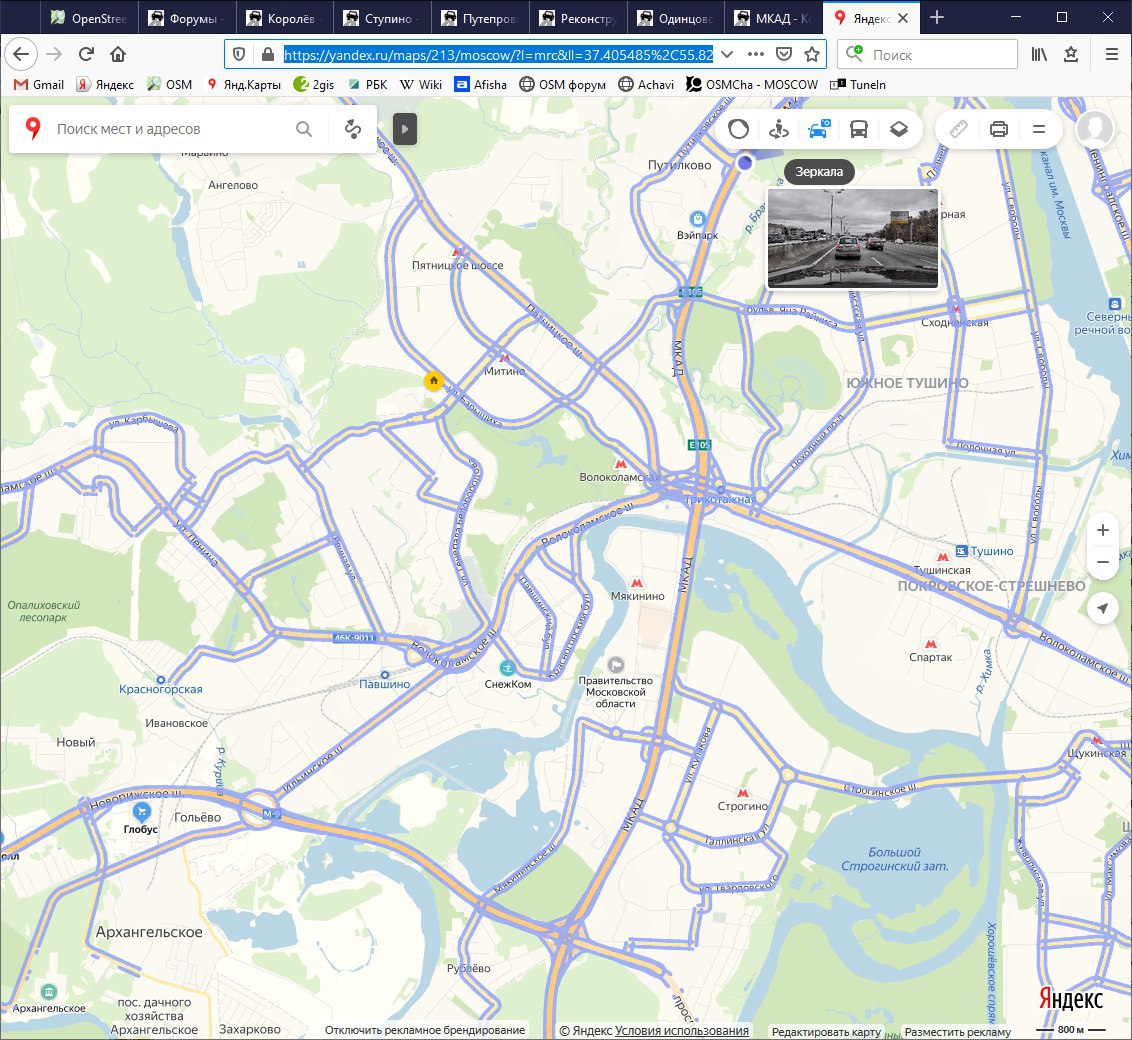Show site security padlock details

click(x=268, y=54)
